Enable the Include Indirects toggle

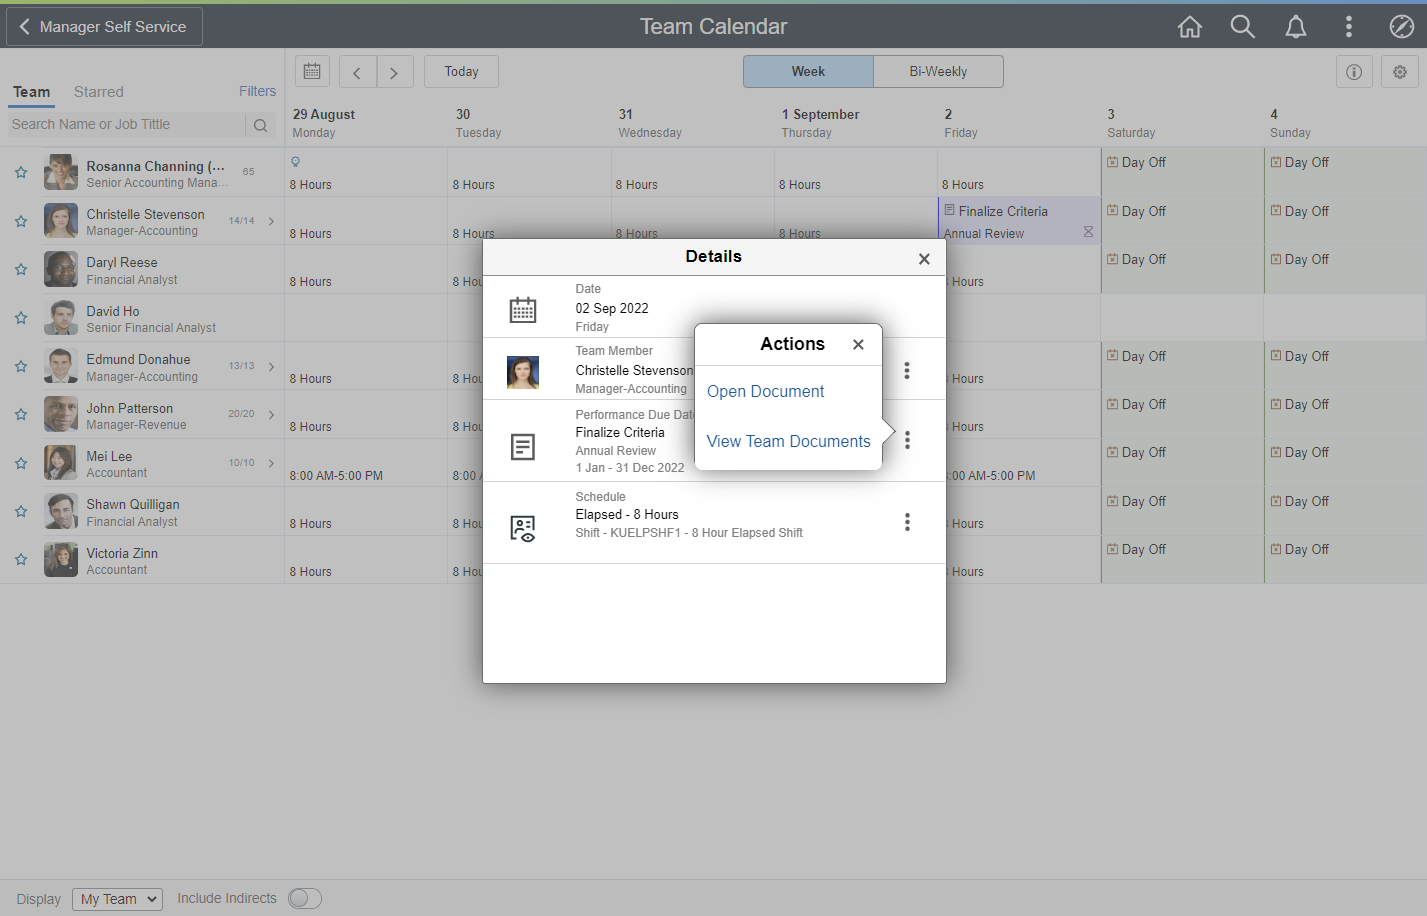(304, 898)
